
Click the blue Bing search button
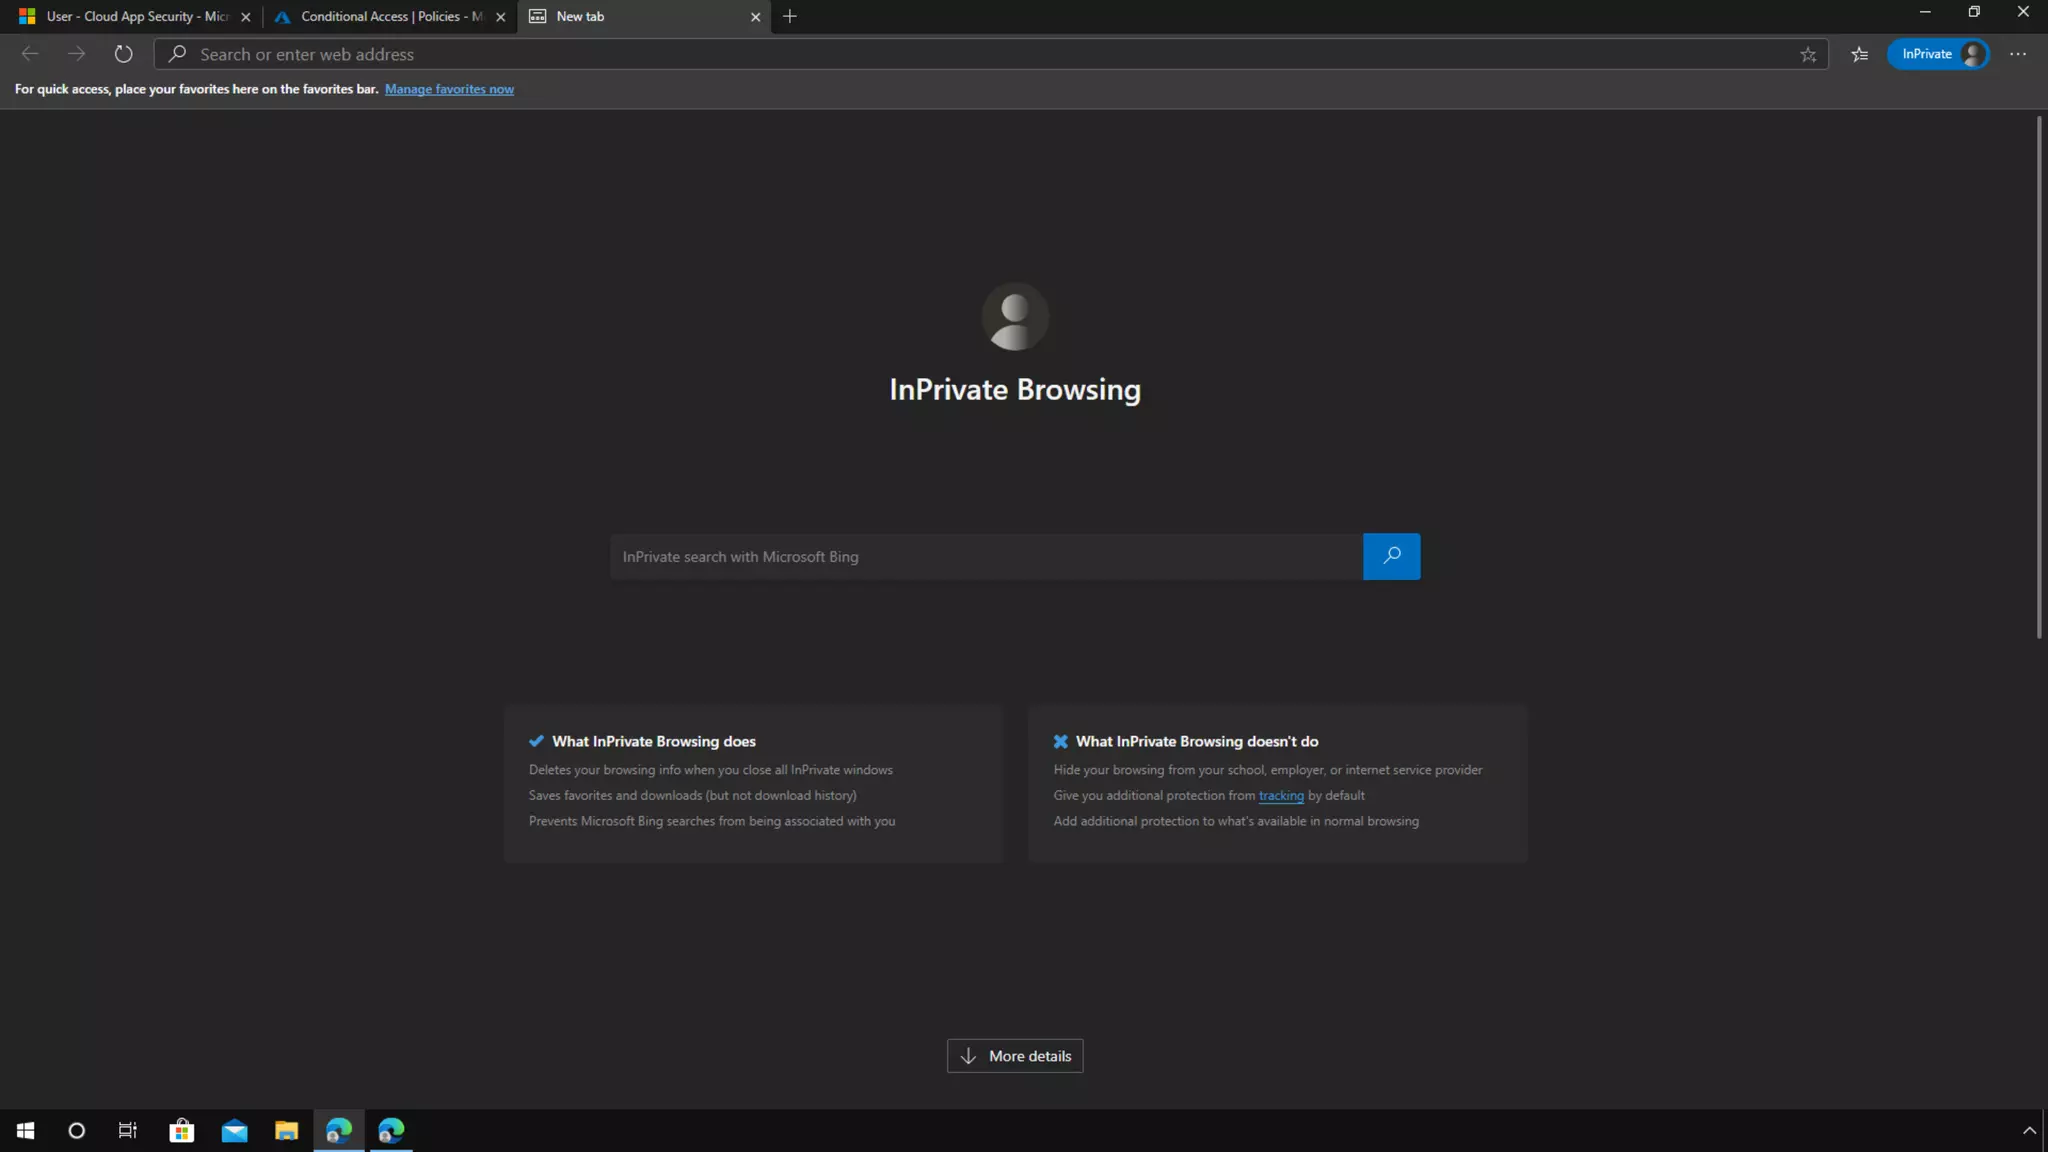coord(1390,556)
